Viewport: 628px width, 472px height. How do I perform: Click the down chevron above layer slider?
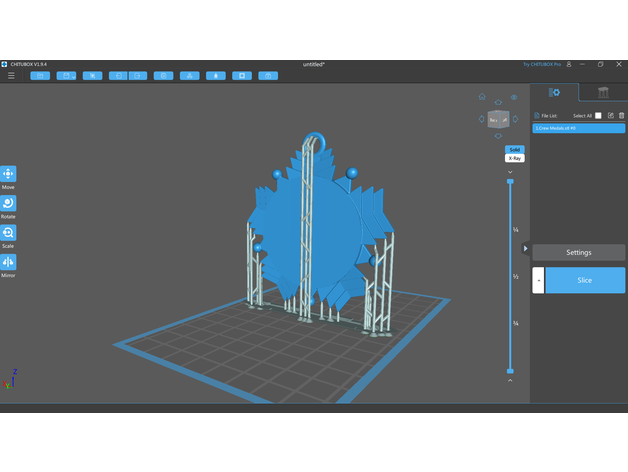[x=510, y=171]
